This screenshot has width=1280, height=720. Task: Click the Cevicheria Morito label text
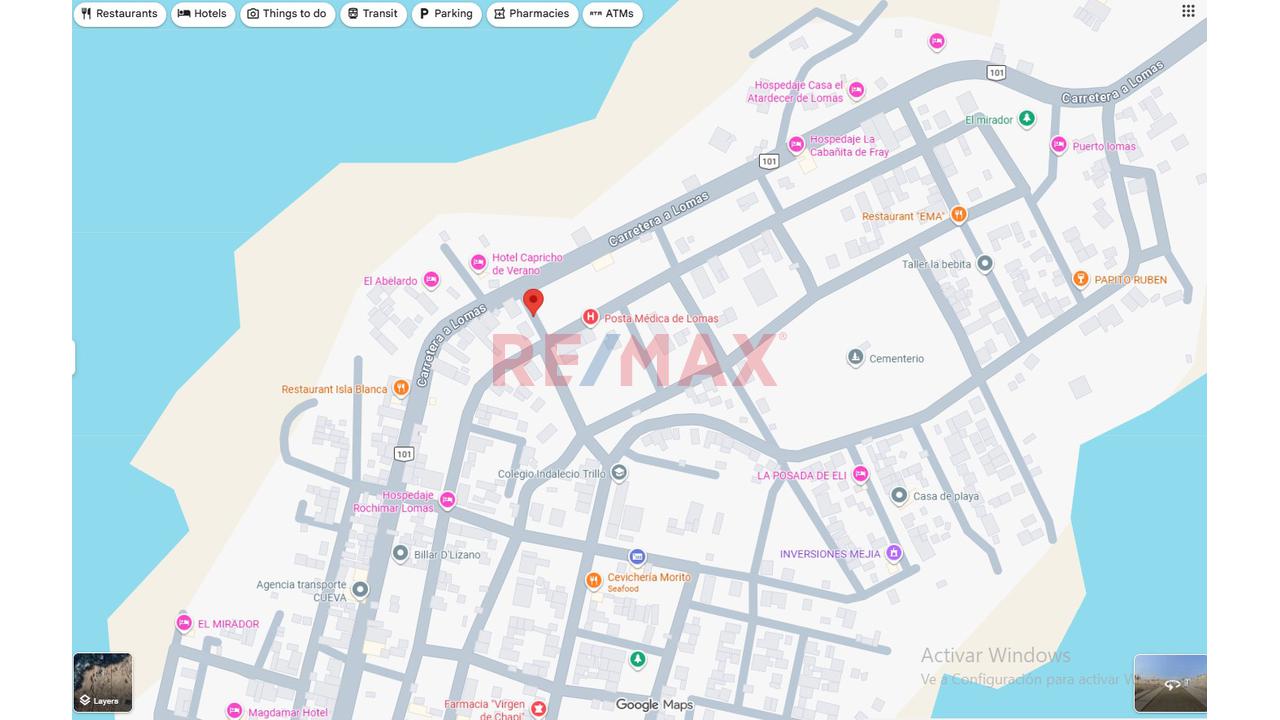tap(649, 577)
